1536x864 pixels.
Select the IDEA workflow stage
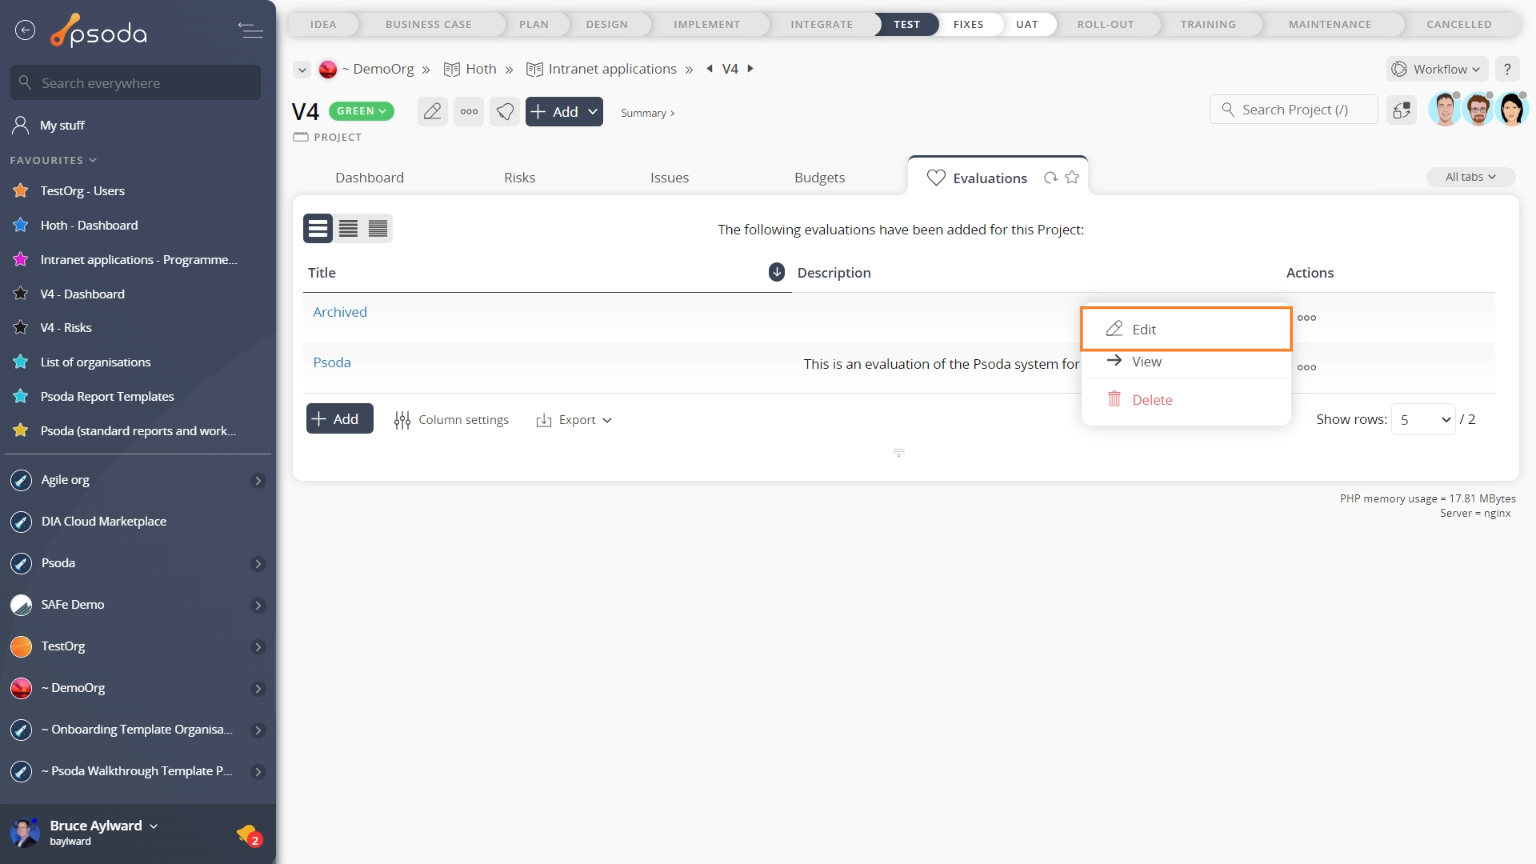click(323, 24)
